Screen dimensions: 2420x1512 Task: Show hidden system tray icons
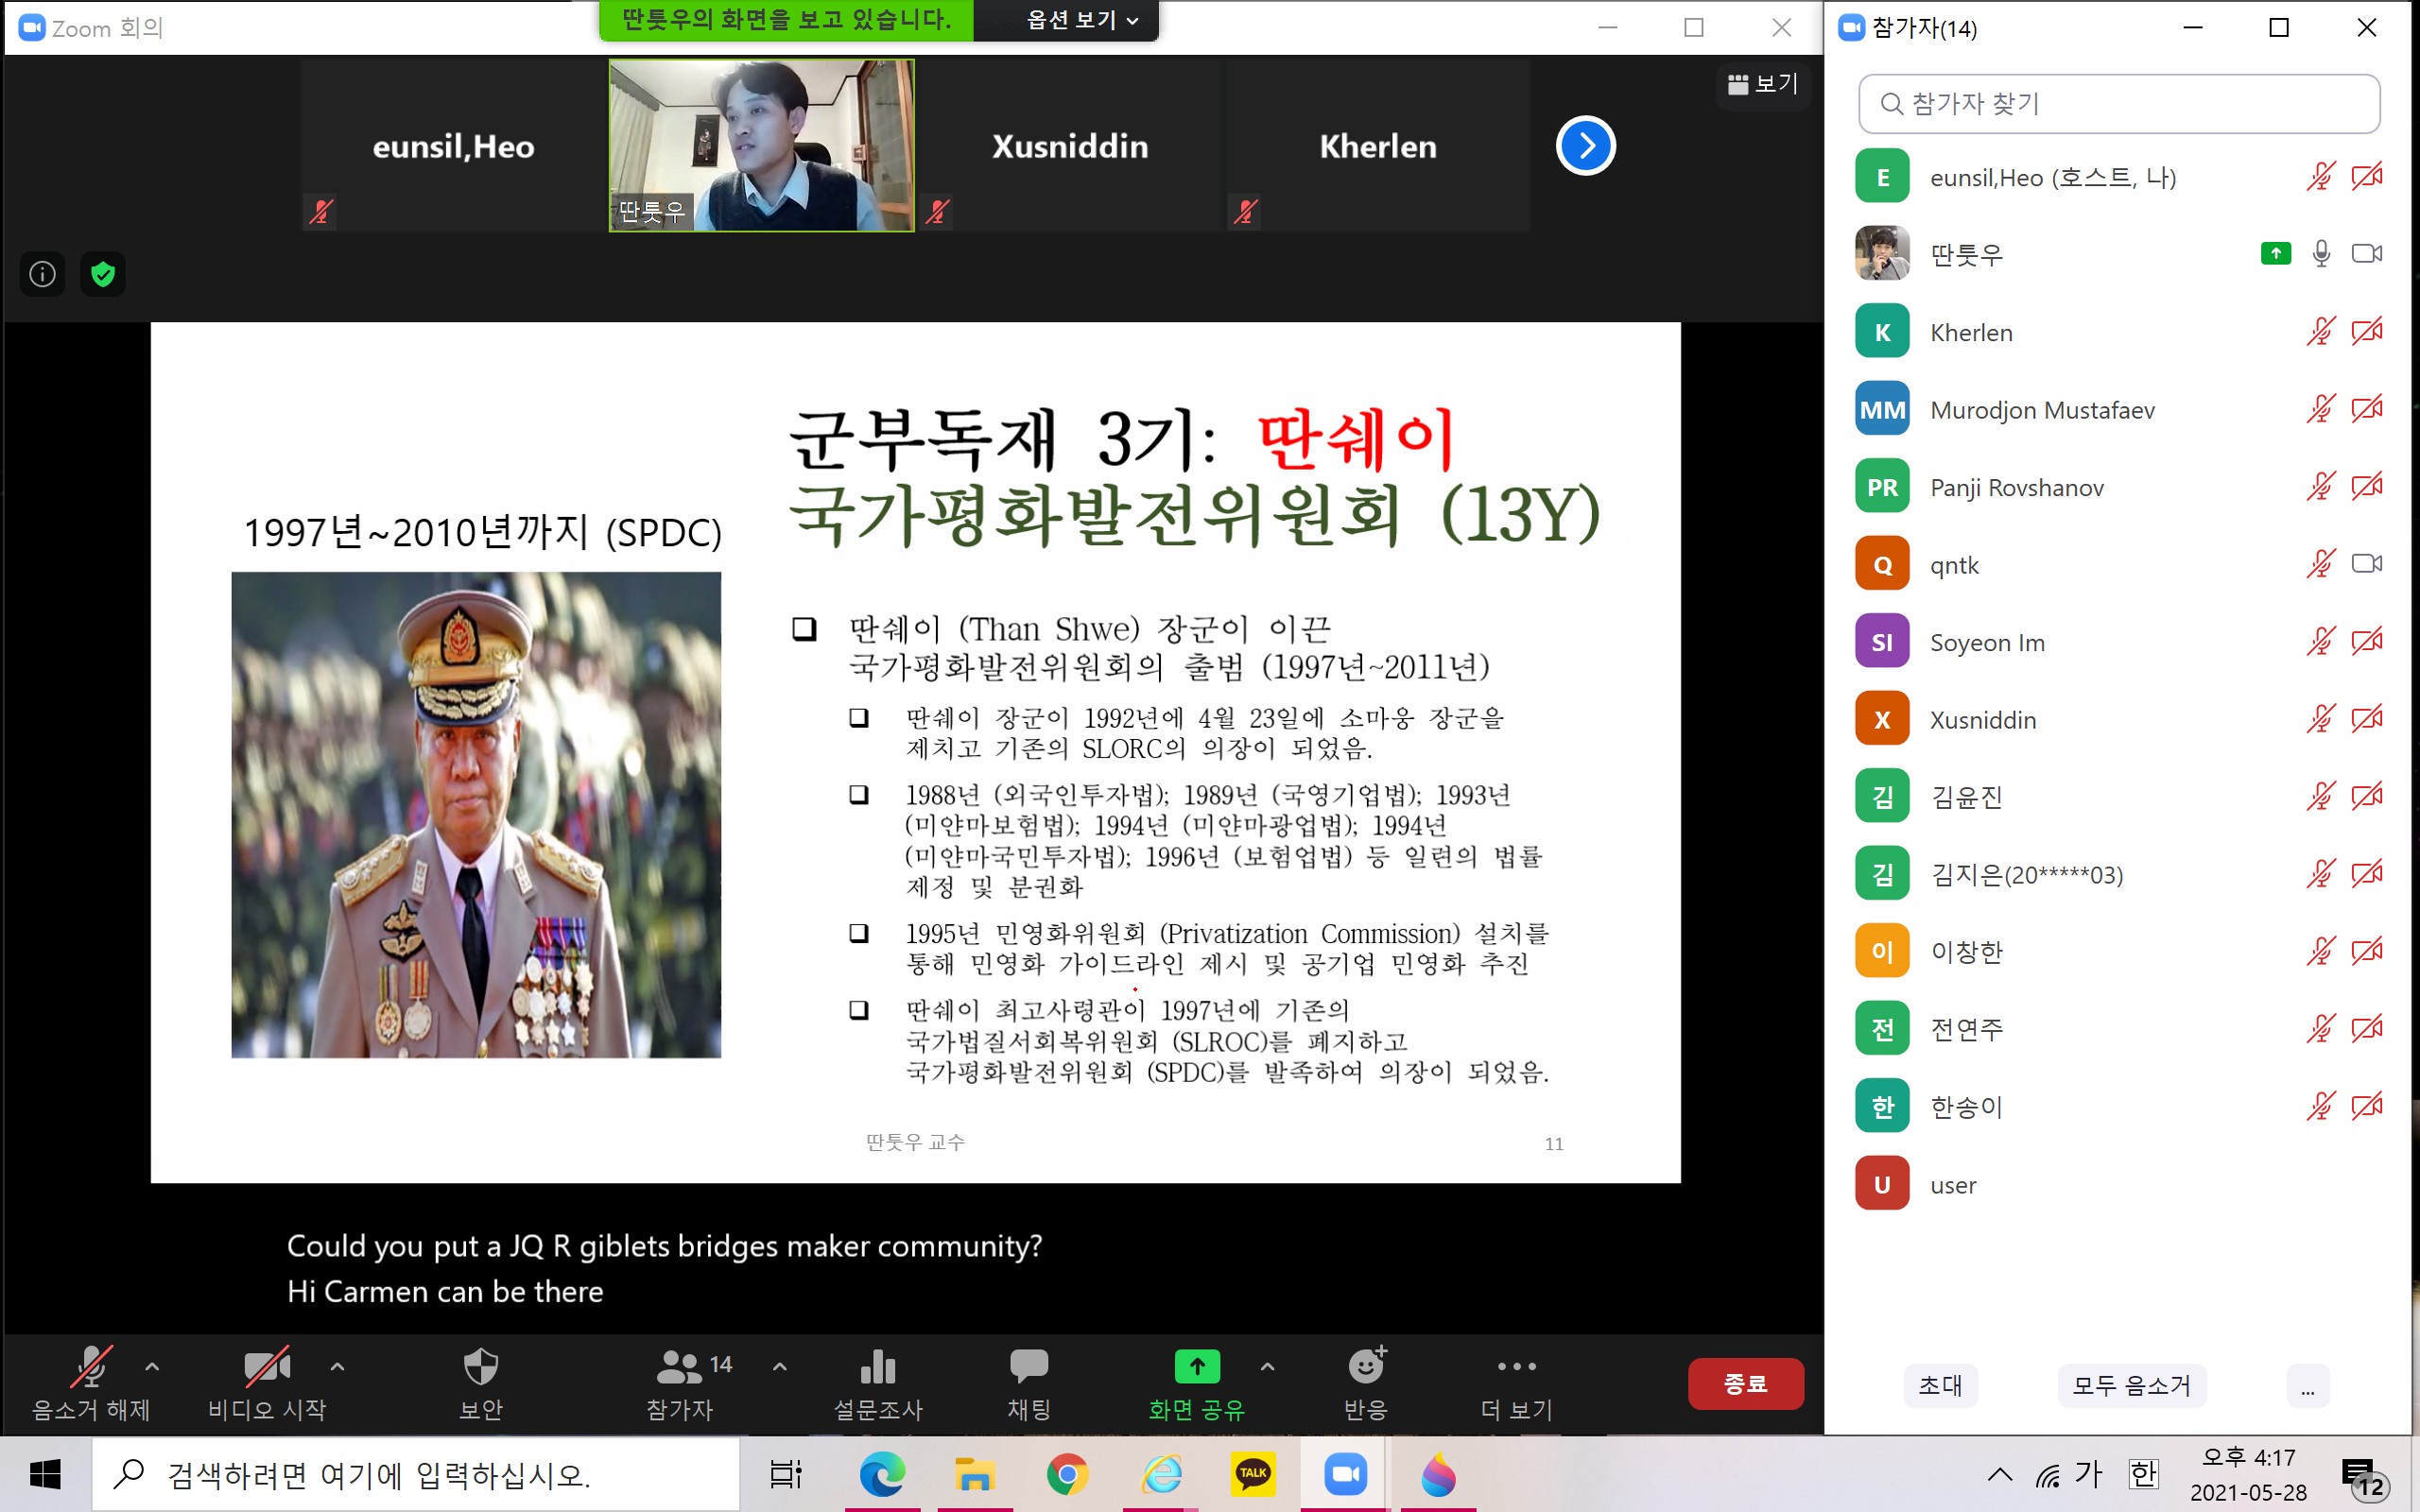(1999, 1474)
